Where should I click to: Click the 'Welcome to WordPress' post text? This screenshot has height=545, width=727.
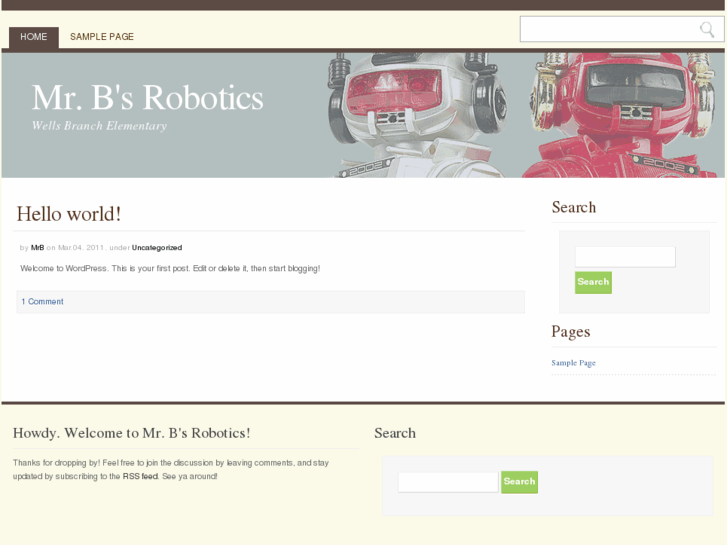point(170,269)
